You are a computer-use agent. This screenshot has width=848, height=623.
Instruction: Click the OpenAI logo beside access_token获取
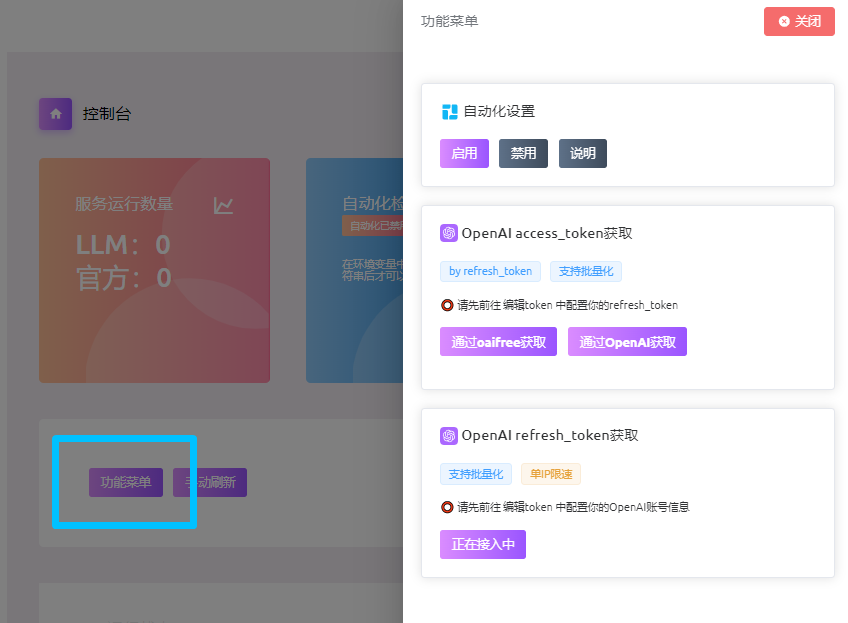(449, 233)
